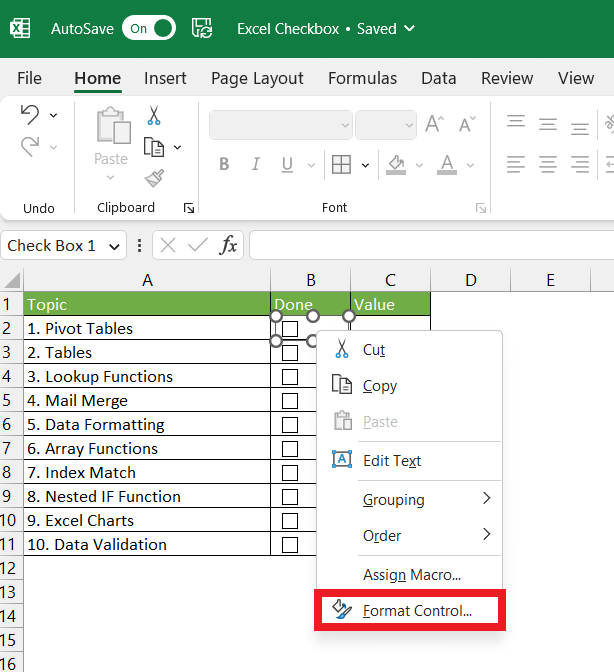Viewport: 614px width, 672px height.
Task: Click the Align Right icon
Action: coord(580,165)
